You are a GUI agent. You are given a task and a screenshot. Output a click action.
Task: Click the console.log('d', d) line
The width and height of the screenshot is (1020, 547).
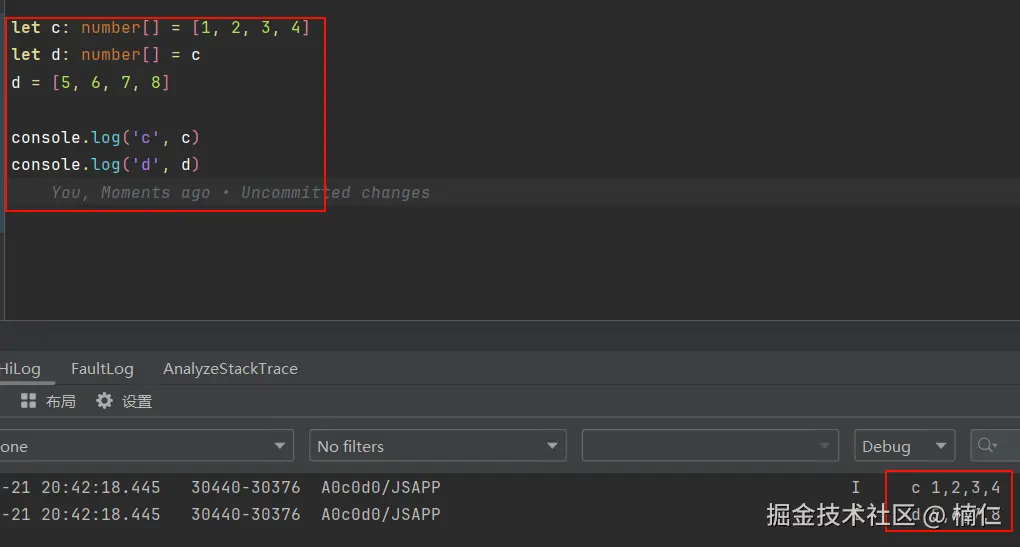105,165
